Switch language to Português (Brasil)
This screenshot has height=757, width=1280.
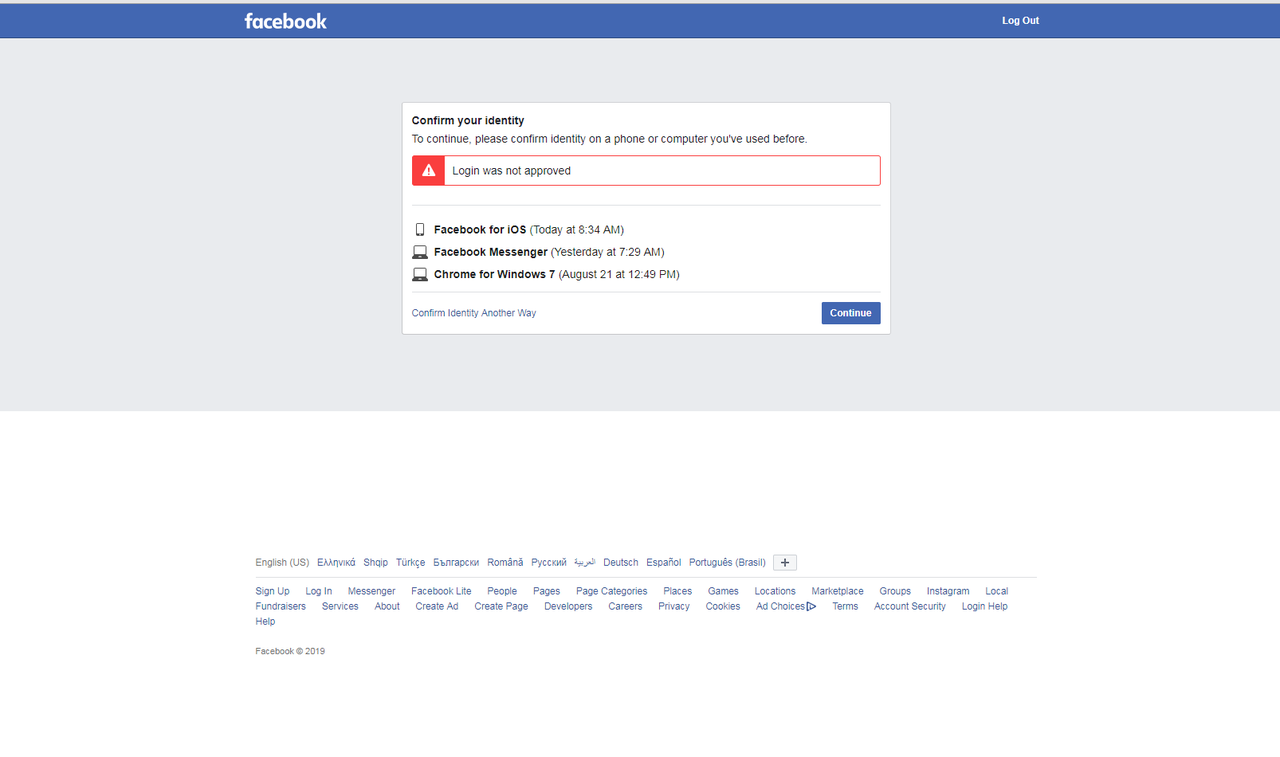(x=727, y=563)
